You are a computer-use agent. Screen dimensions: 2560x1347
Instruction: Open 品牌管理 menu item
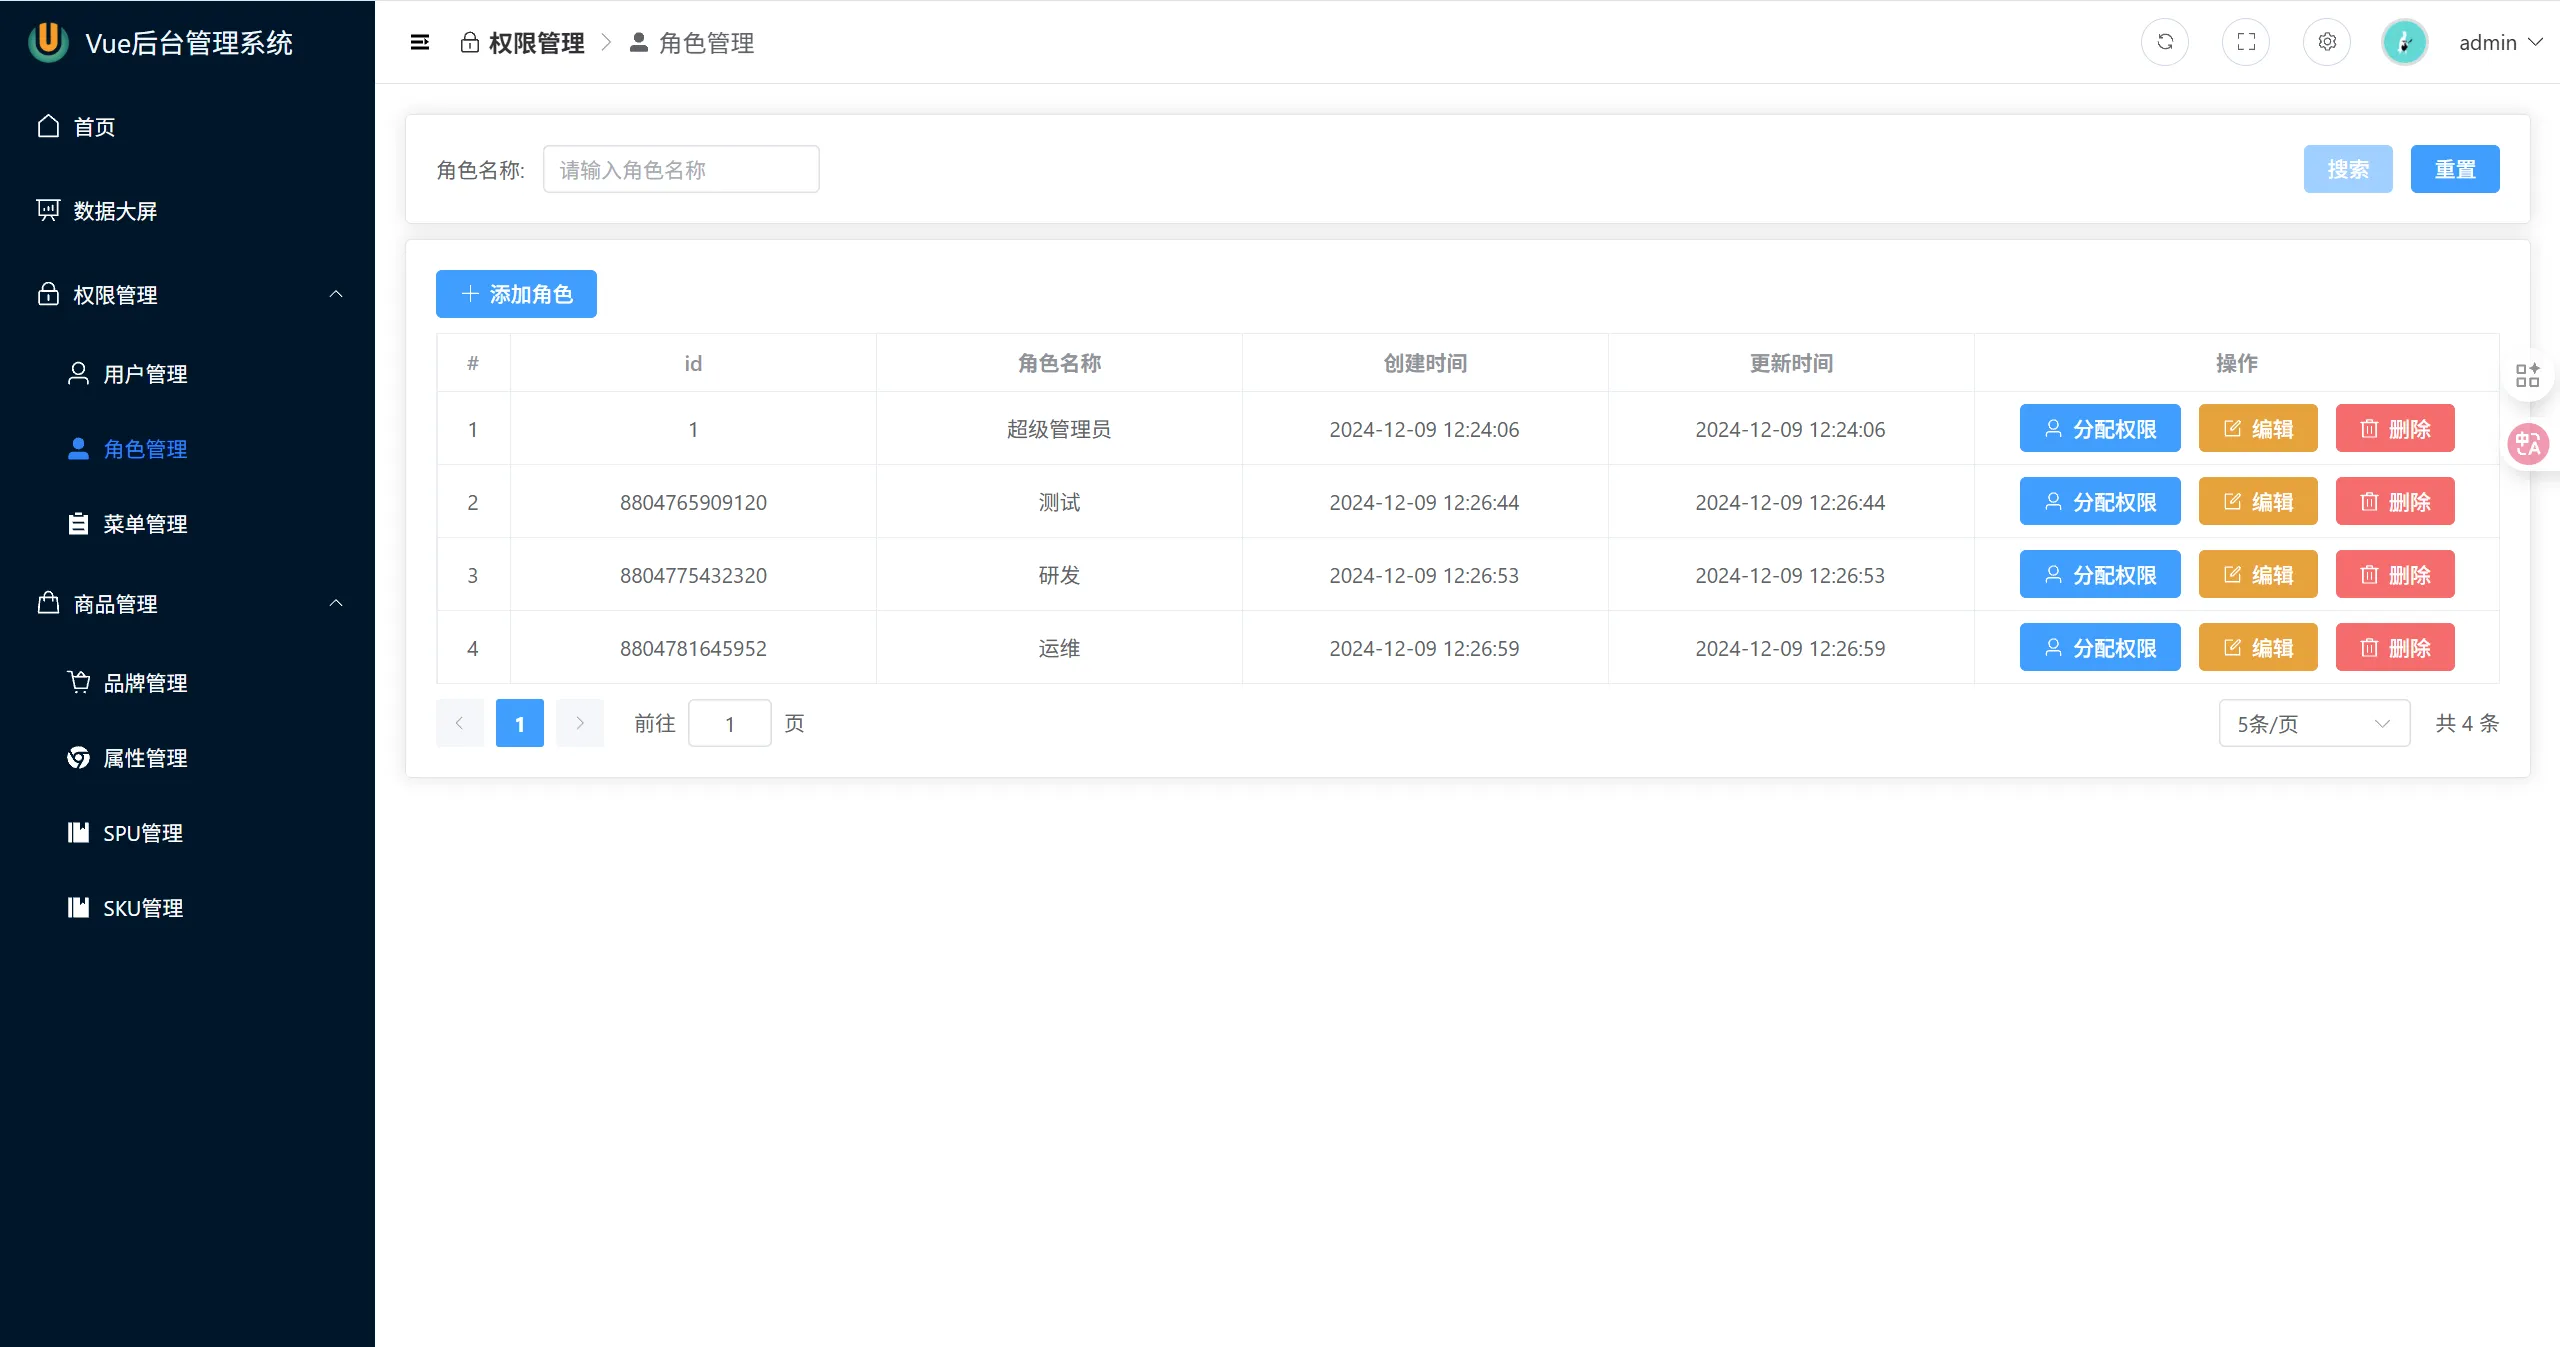click(145, 683)
